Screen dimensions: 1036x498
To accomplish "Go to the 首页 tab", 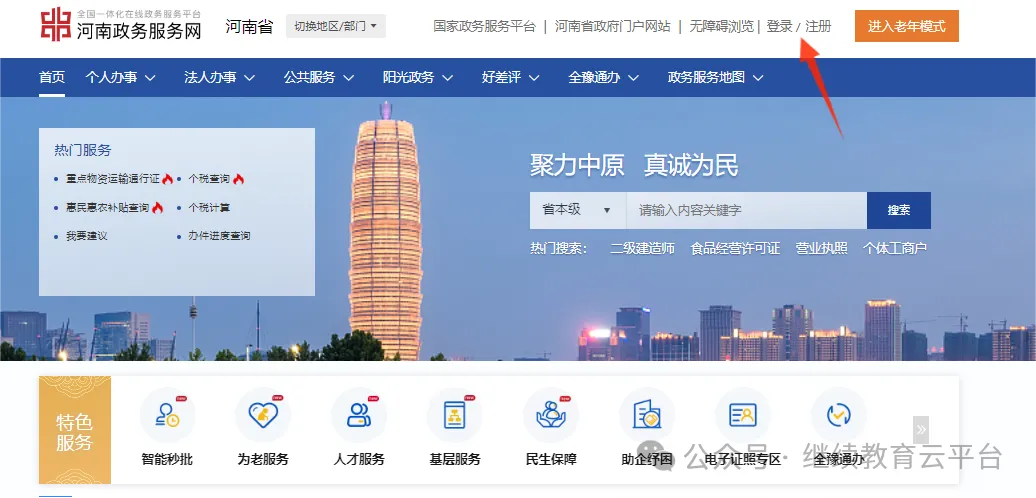I will [52, 77].
